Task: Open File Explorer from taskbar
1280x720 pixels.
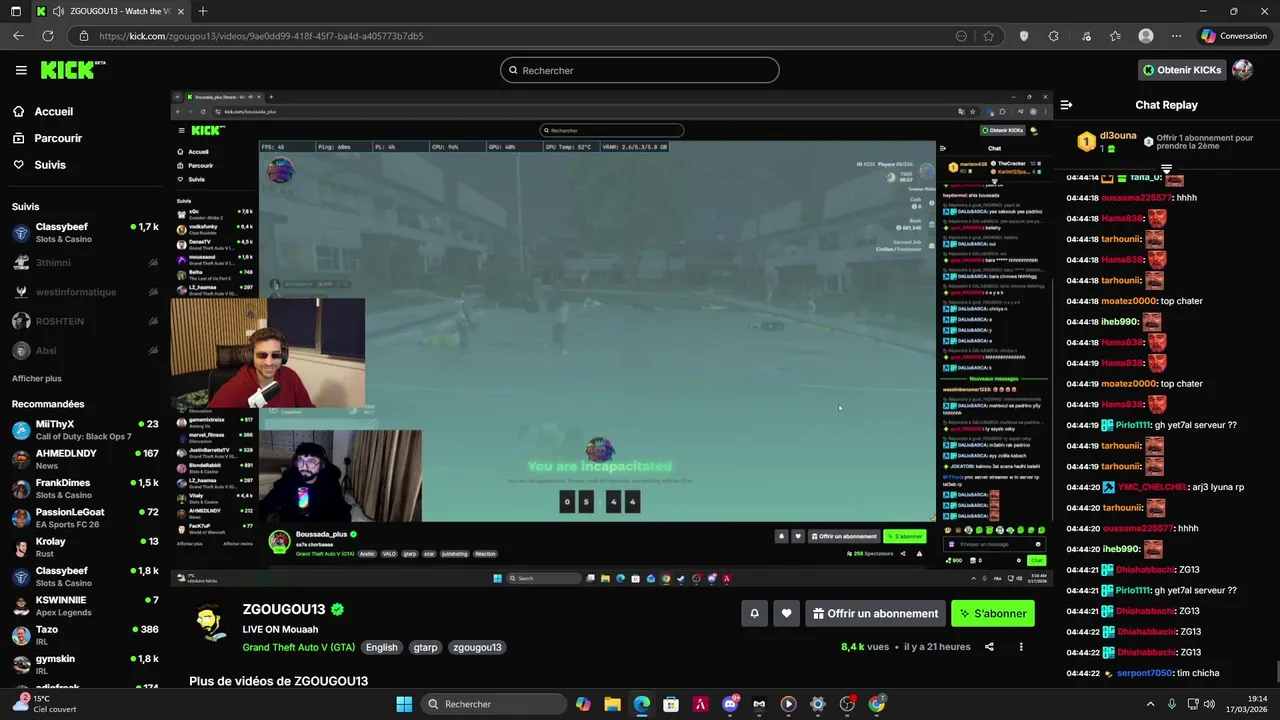Action: coord(612,704)
